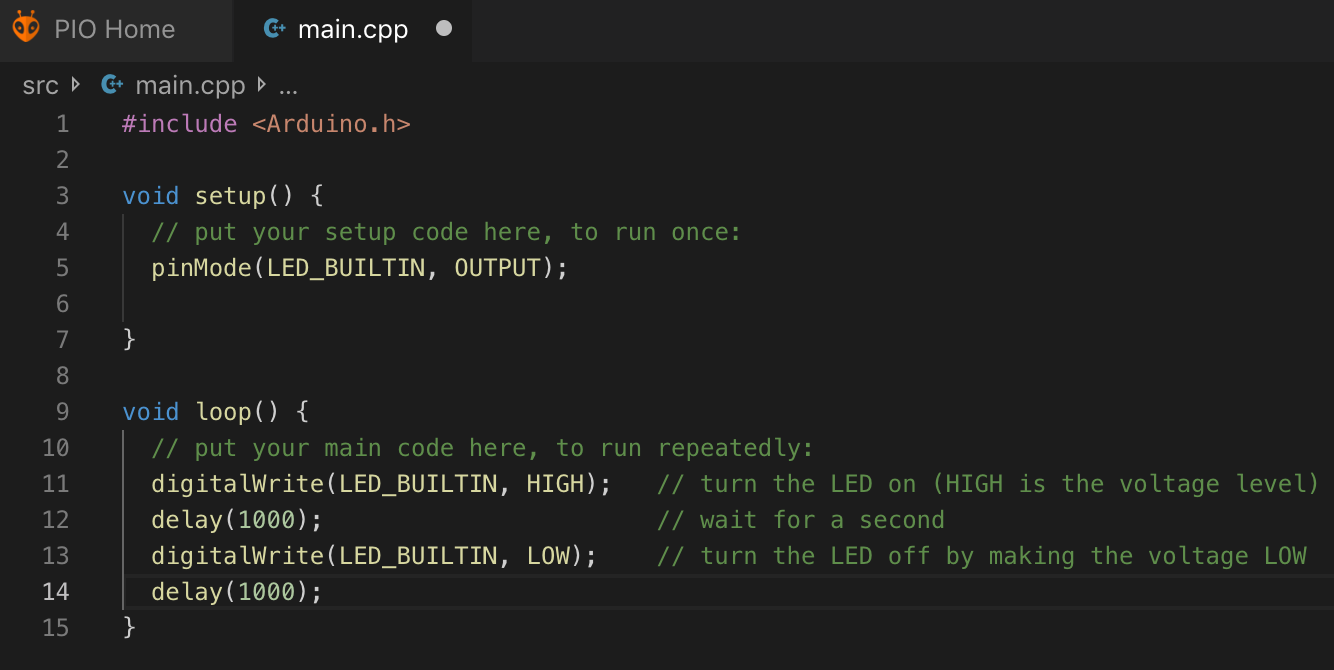Expand the chevron after the main.cpp breadcrumb
The width and height of the screenshot is (1334, 670).
click(x=262, y=85)
